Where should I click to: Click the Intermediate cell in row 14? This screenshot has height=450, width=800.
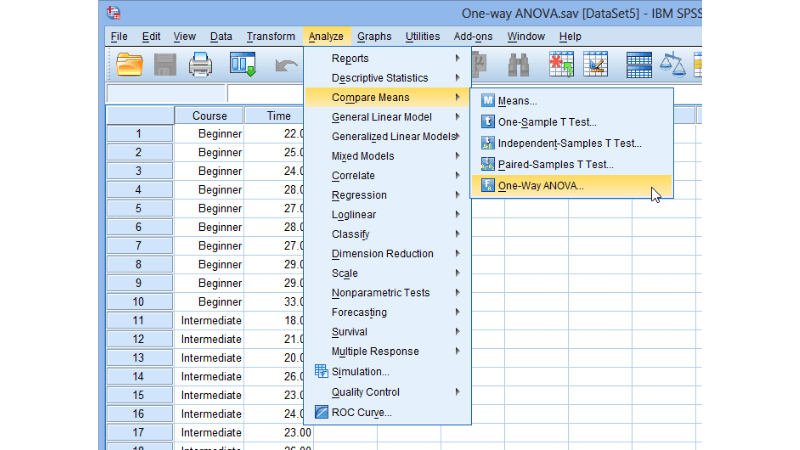[x=209, y=377]
